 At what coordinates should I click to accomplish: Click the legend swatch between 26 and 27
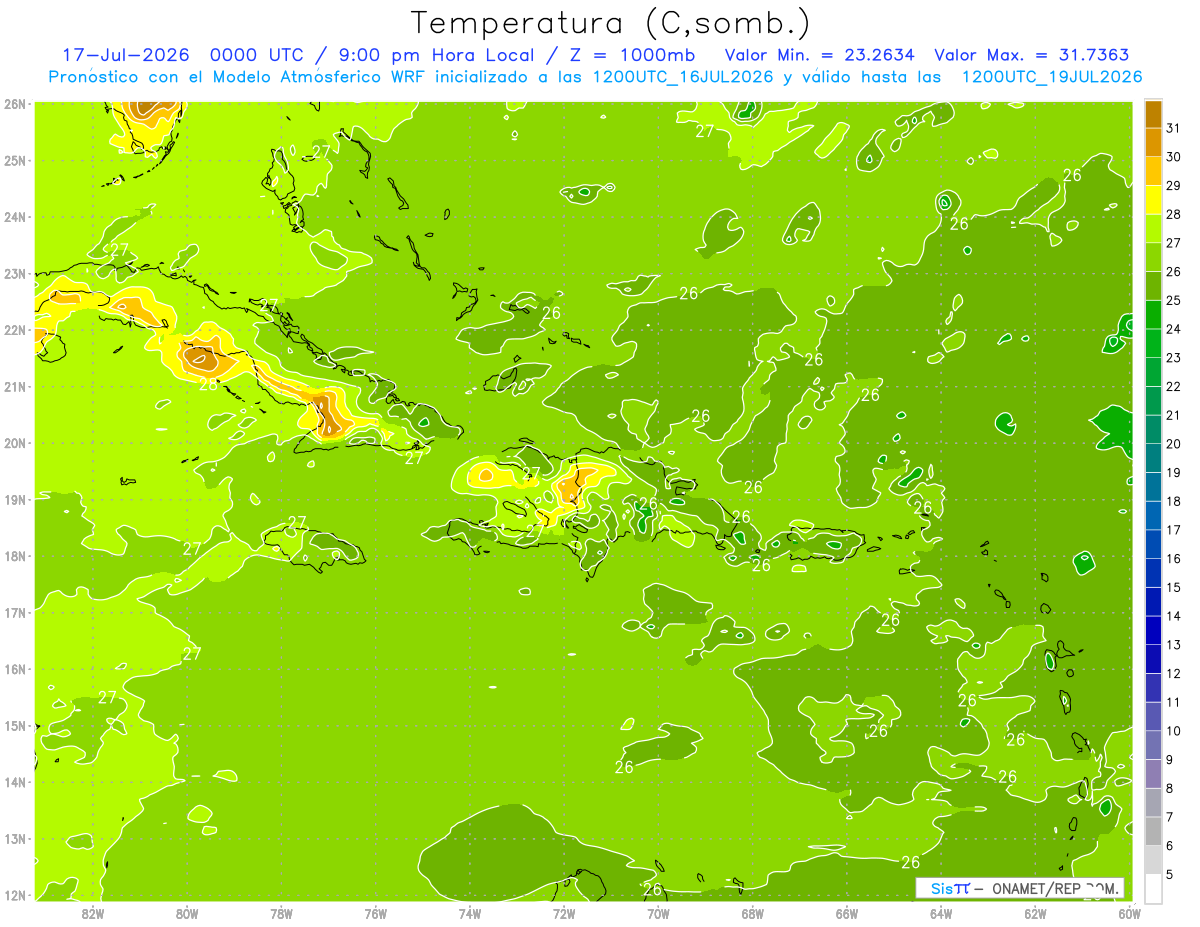[1154, 257]
